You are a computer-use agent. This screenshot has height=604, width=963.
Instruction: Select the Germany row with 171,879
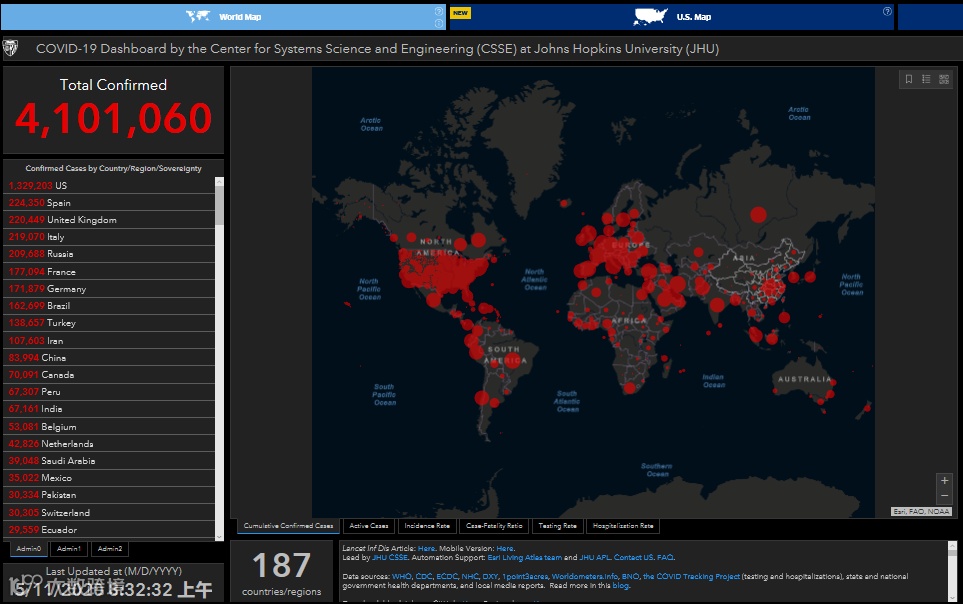(109, 289)
